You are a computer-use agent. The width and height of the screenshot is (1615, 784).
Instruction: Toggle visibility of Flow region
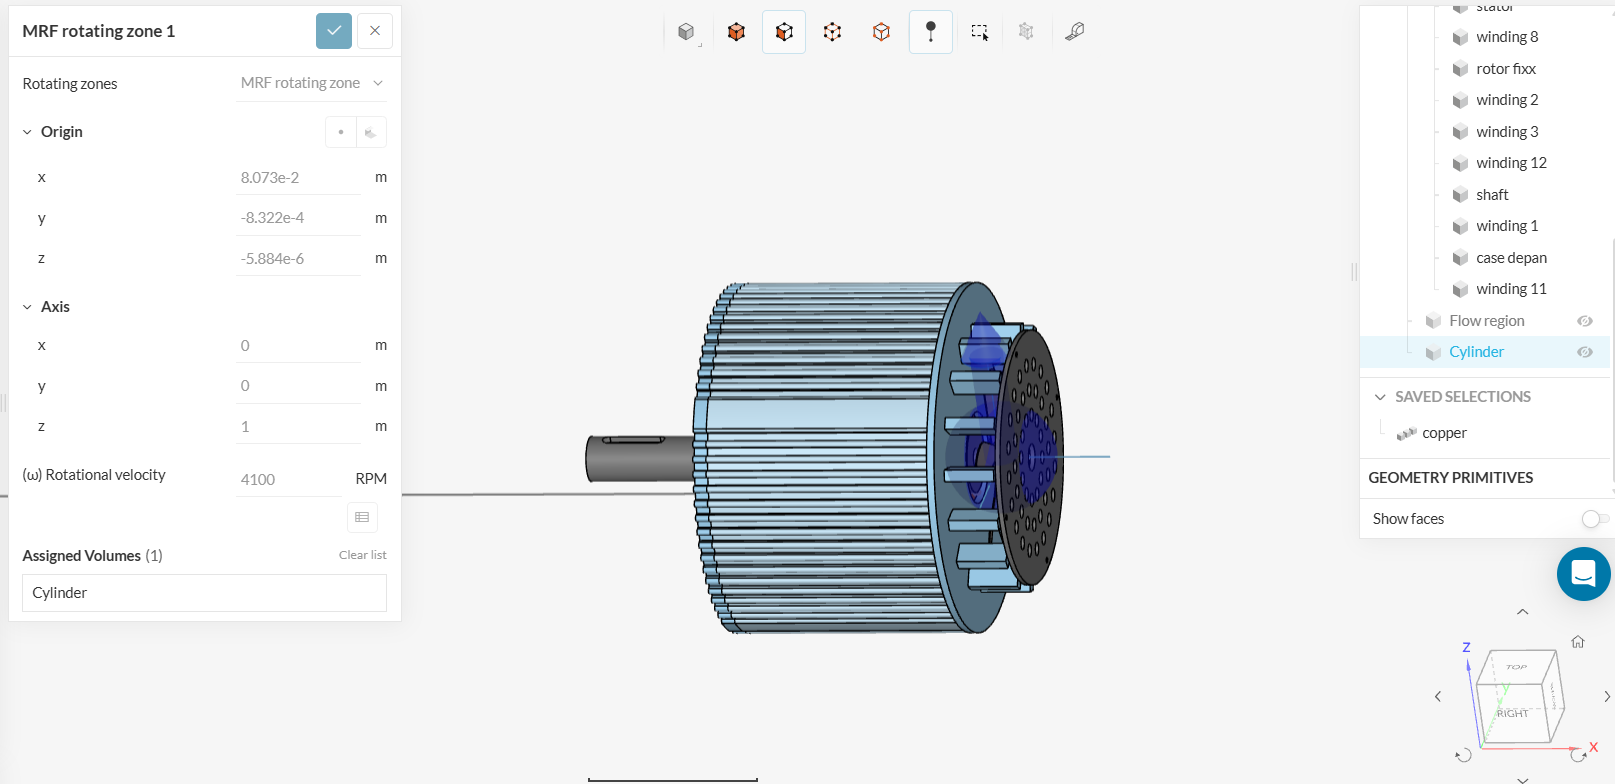(x=1585, y=321)
